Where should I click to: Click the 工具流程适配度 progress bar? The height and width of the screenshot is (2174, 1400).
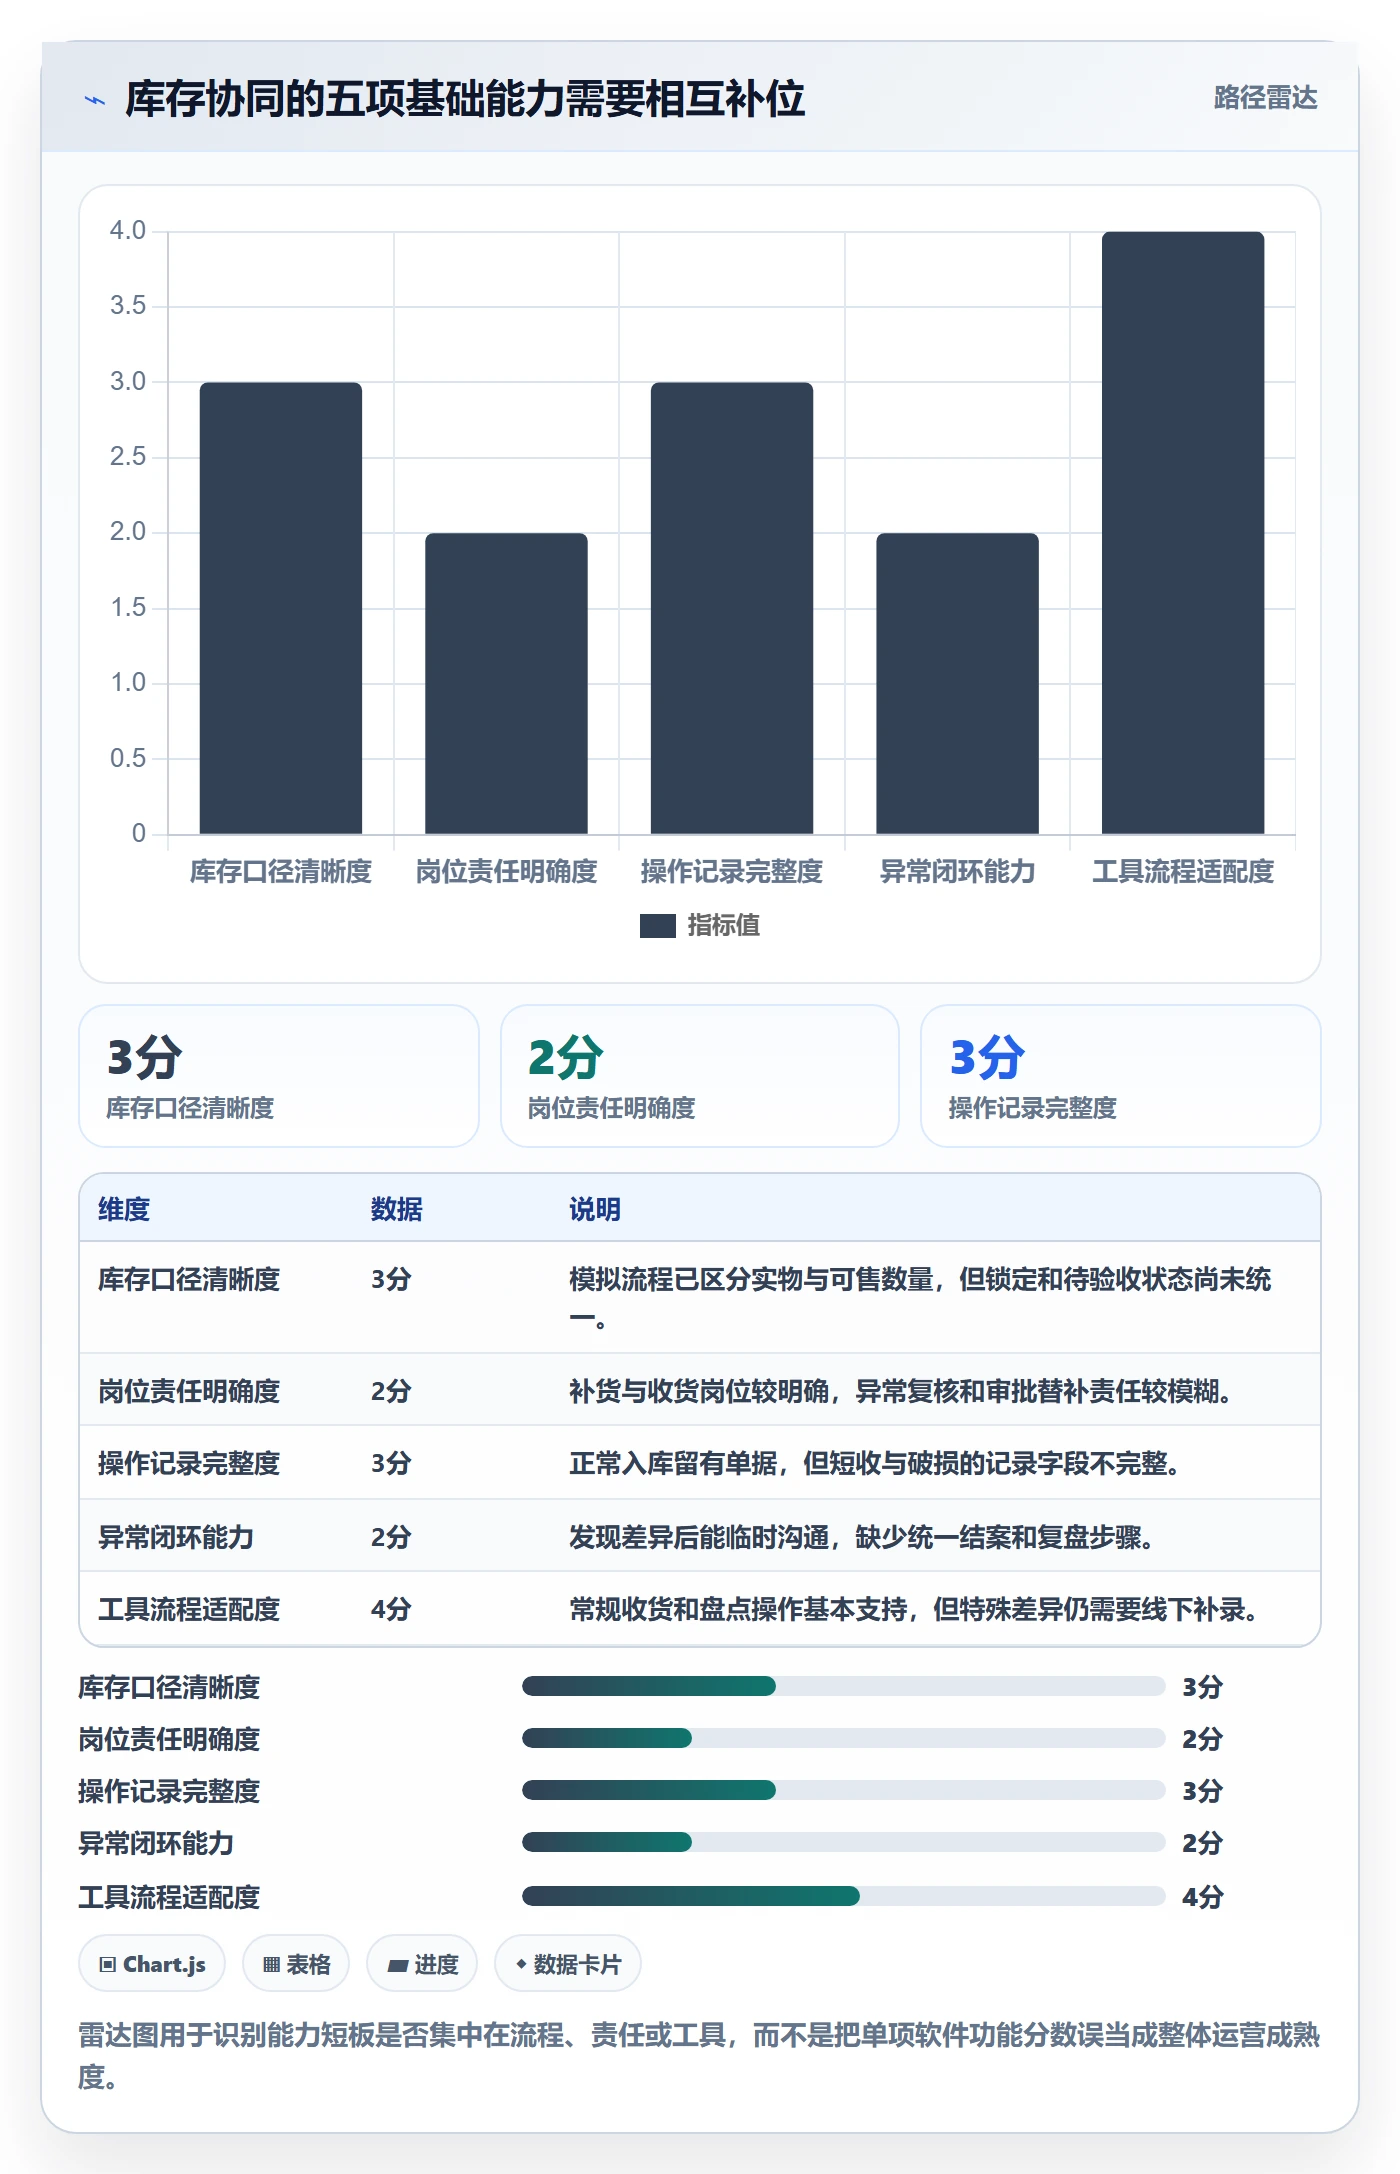[x=843, y=1896]
